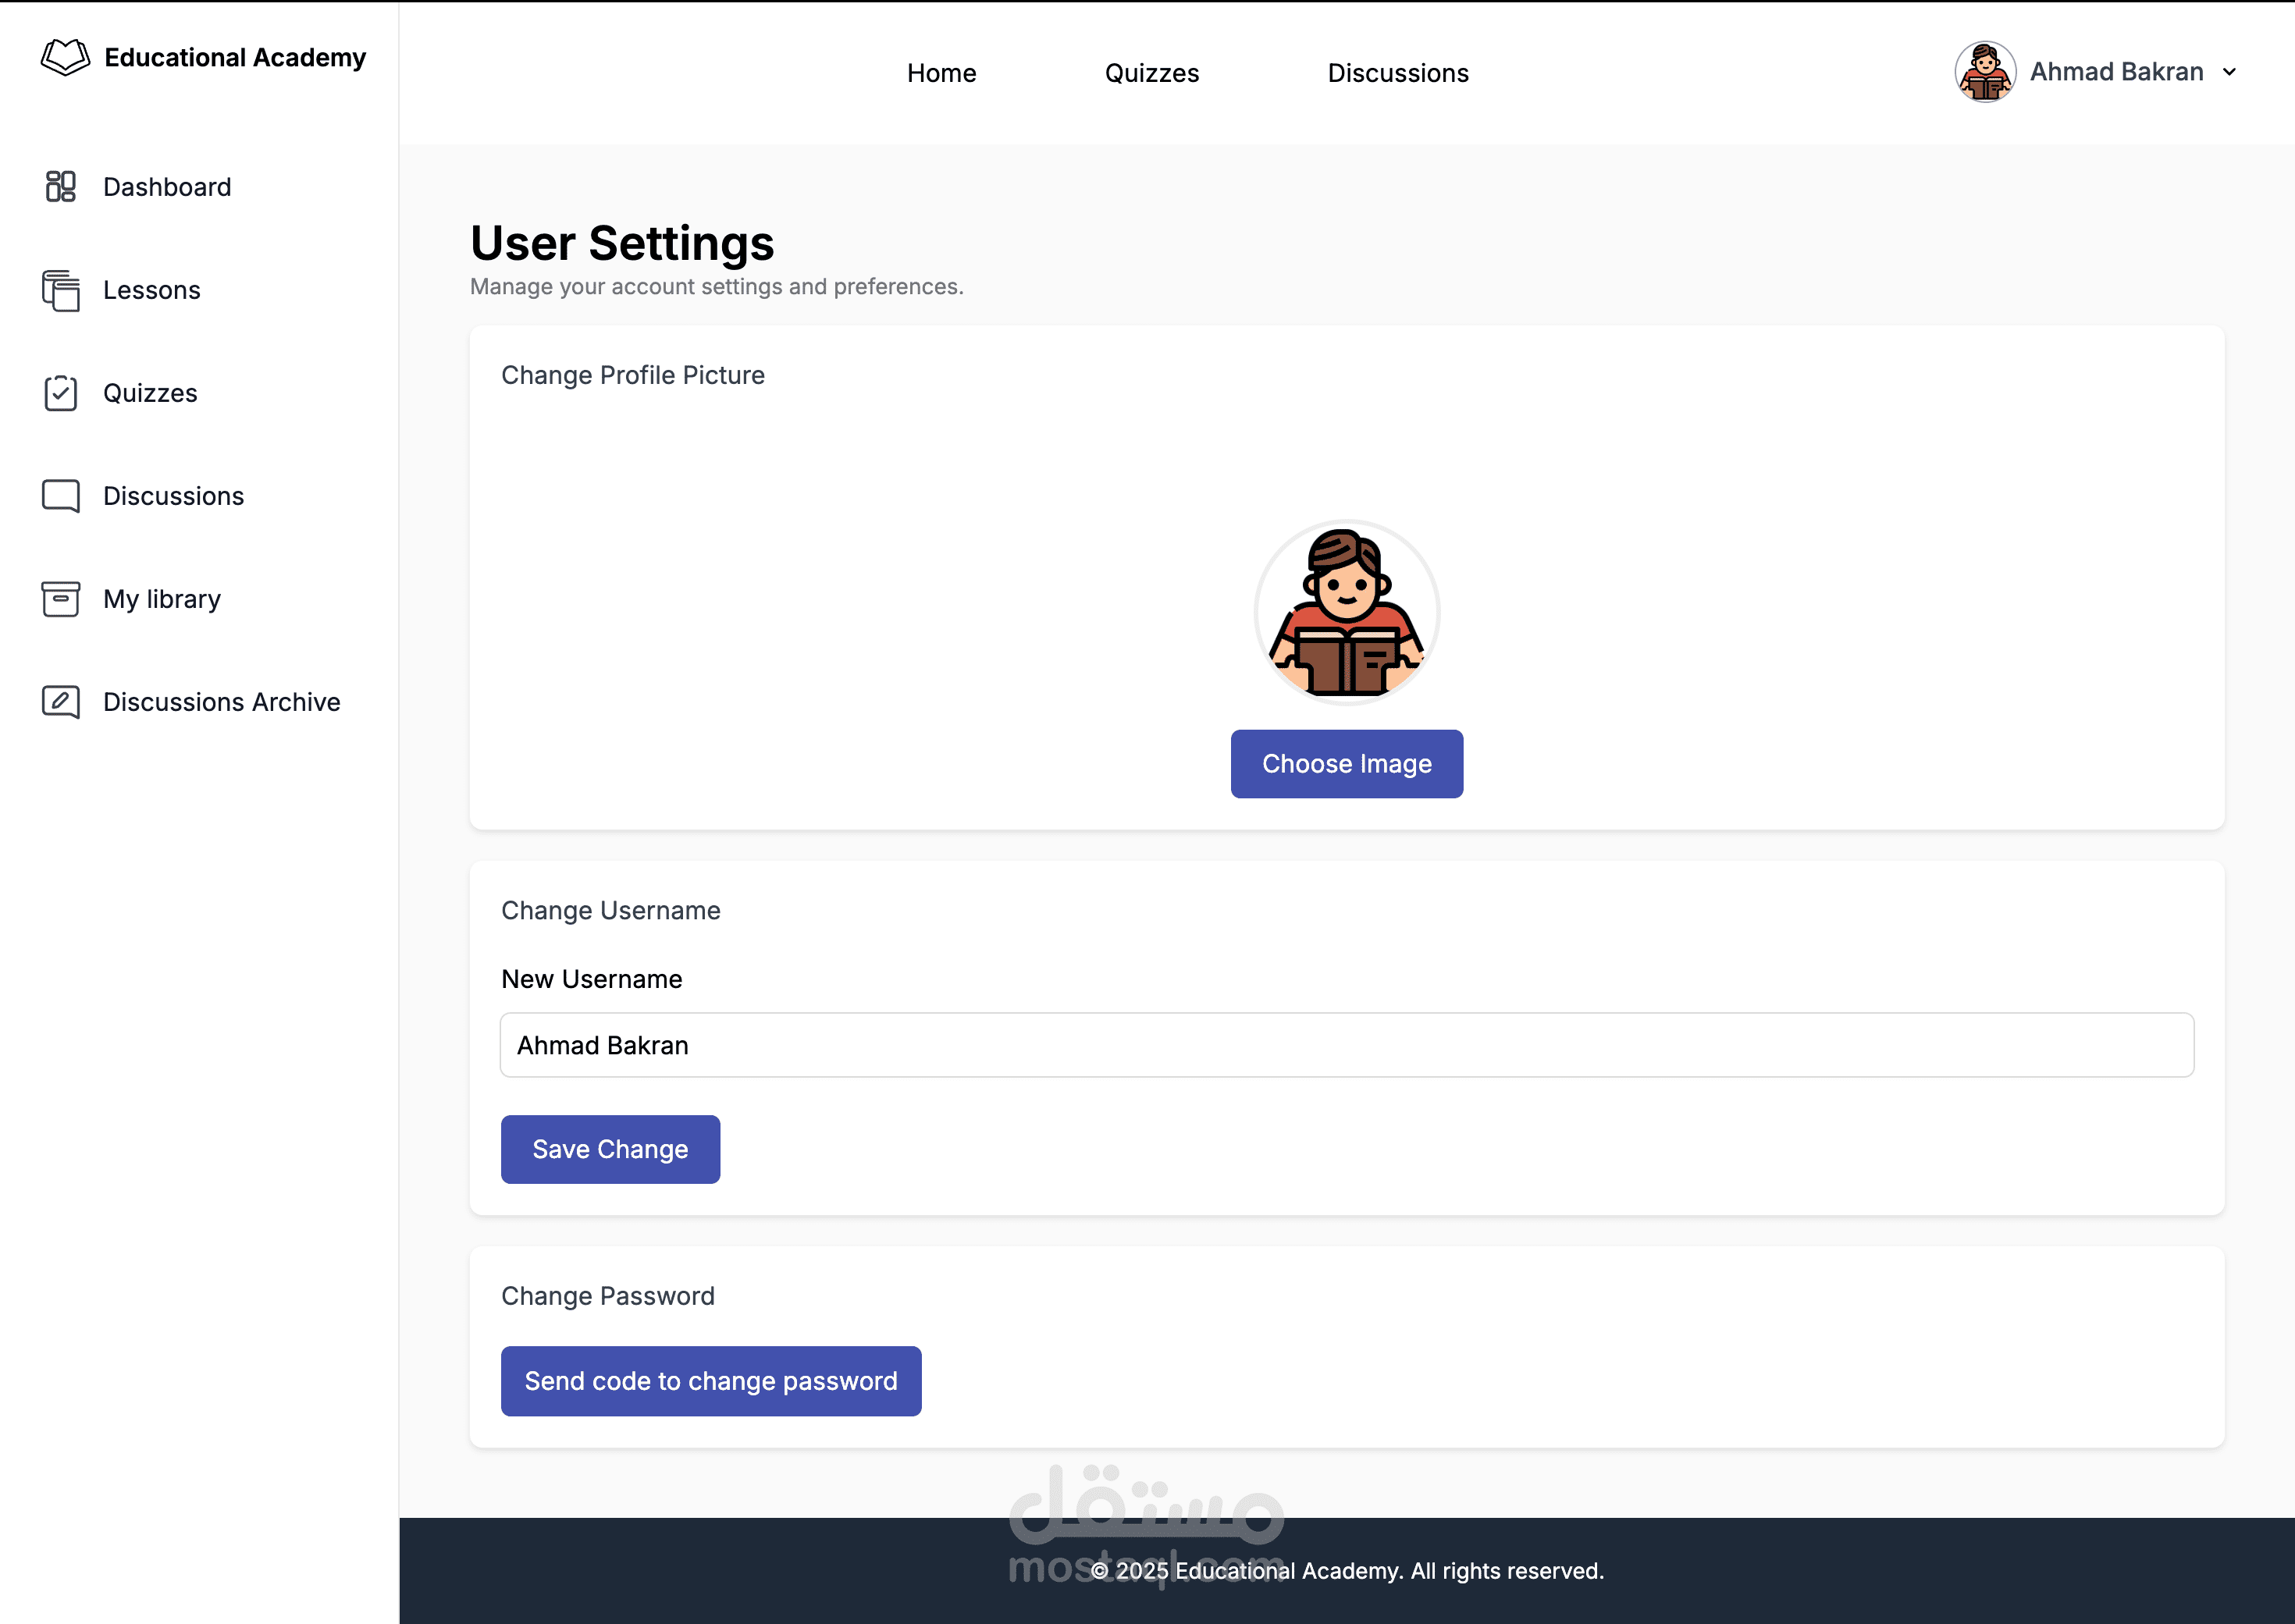Click the Dashboard grid icon in sidebar
Image resolution: width=2295 pixels, height=1624 pixels.
click(60, 186)
